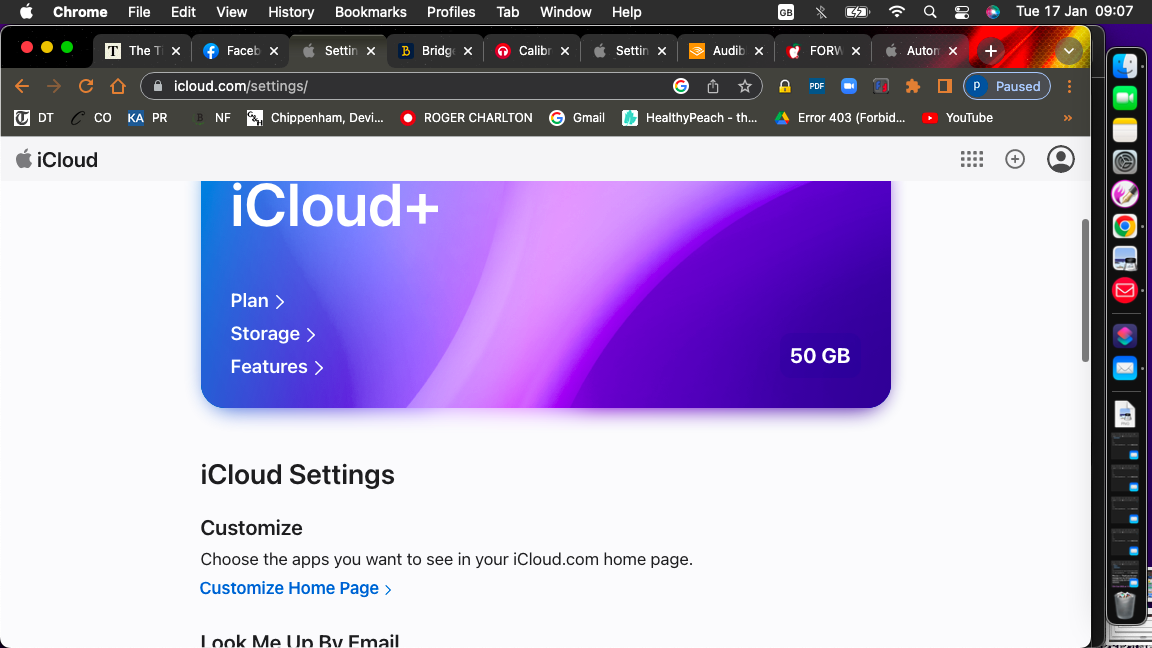Bookmark this page with the star icon
Image resolution: width=1152 pixels, height=648 pixels.
(744, 86)
